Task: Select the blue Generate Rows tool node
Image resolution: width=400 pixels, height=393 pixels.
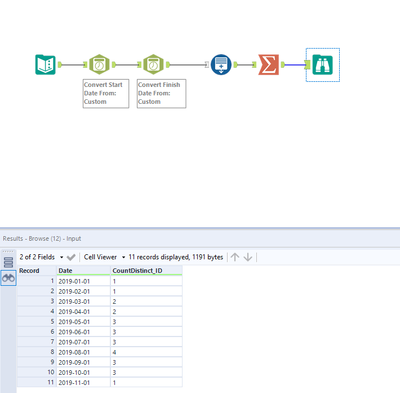Action: point(221,64)
